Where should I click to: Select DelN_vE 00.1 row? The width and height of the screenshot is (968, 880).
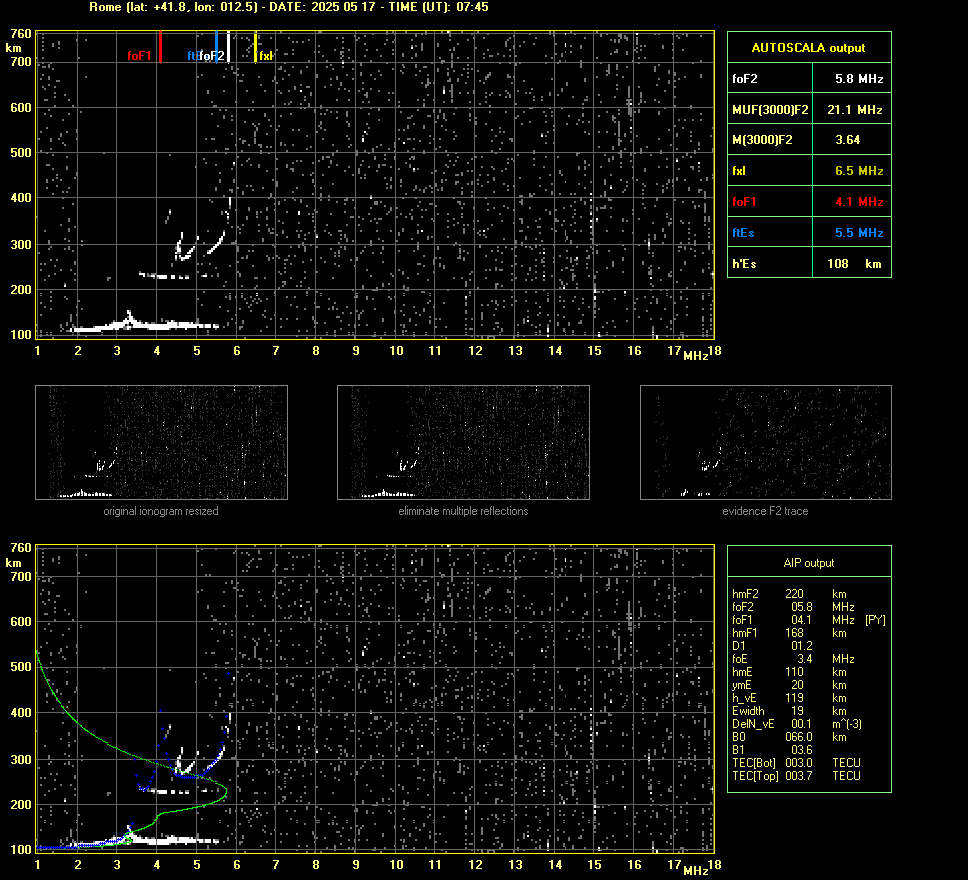coord(797,723)
